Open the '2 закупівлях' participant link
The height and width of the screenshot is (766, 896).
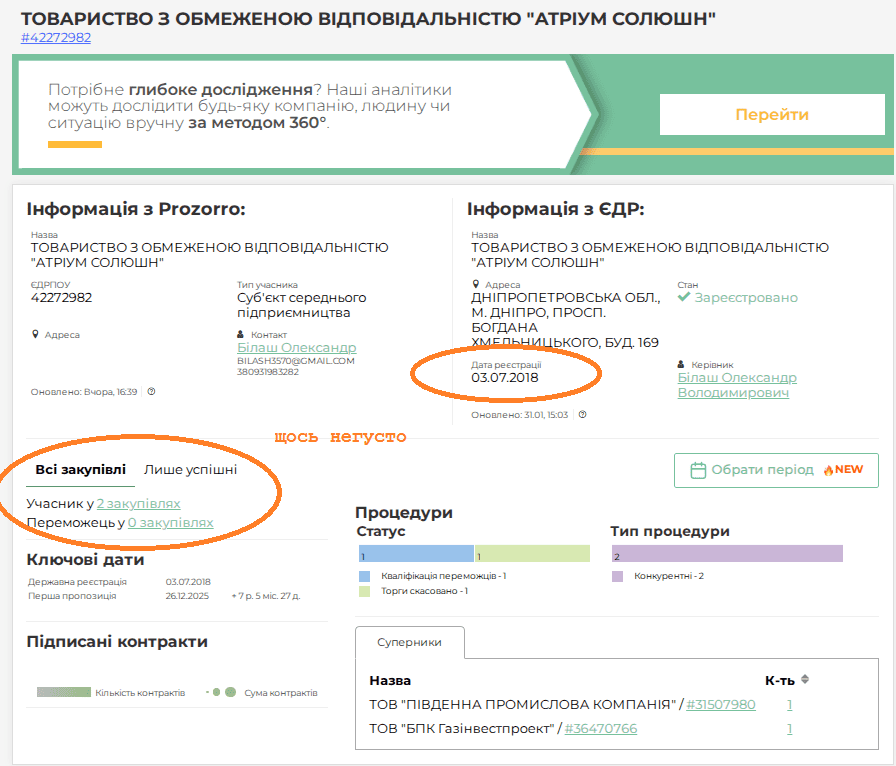[x=138, y=504]
